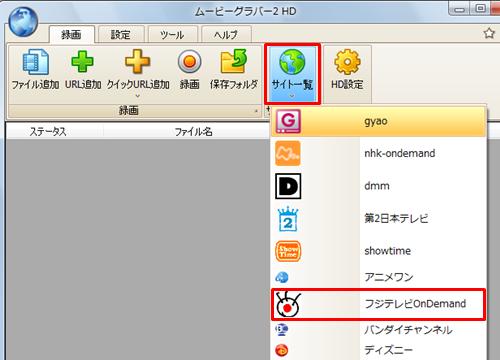500x360 pixels.
Task: Select nhk-ondemand from the site list
Action: [x=379, y=153]
